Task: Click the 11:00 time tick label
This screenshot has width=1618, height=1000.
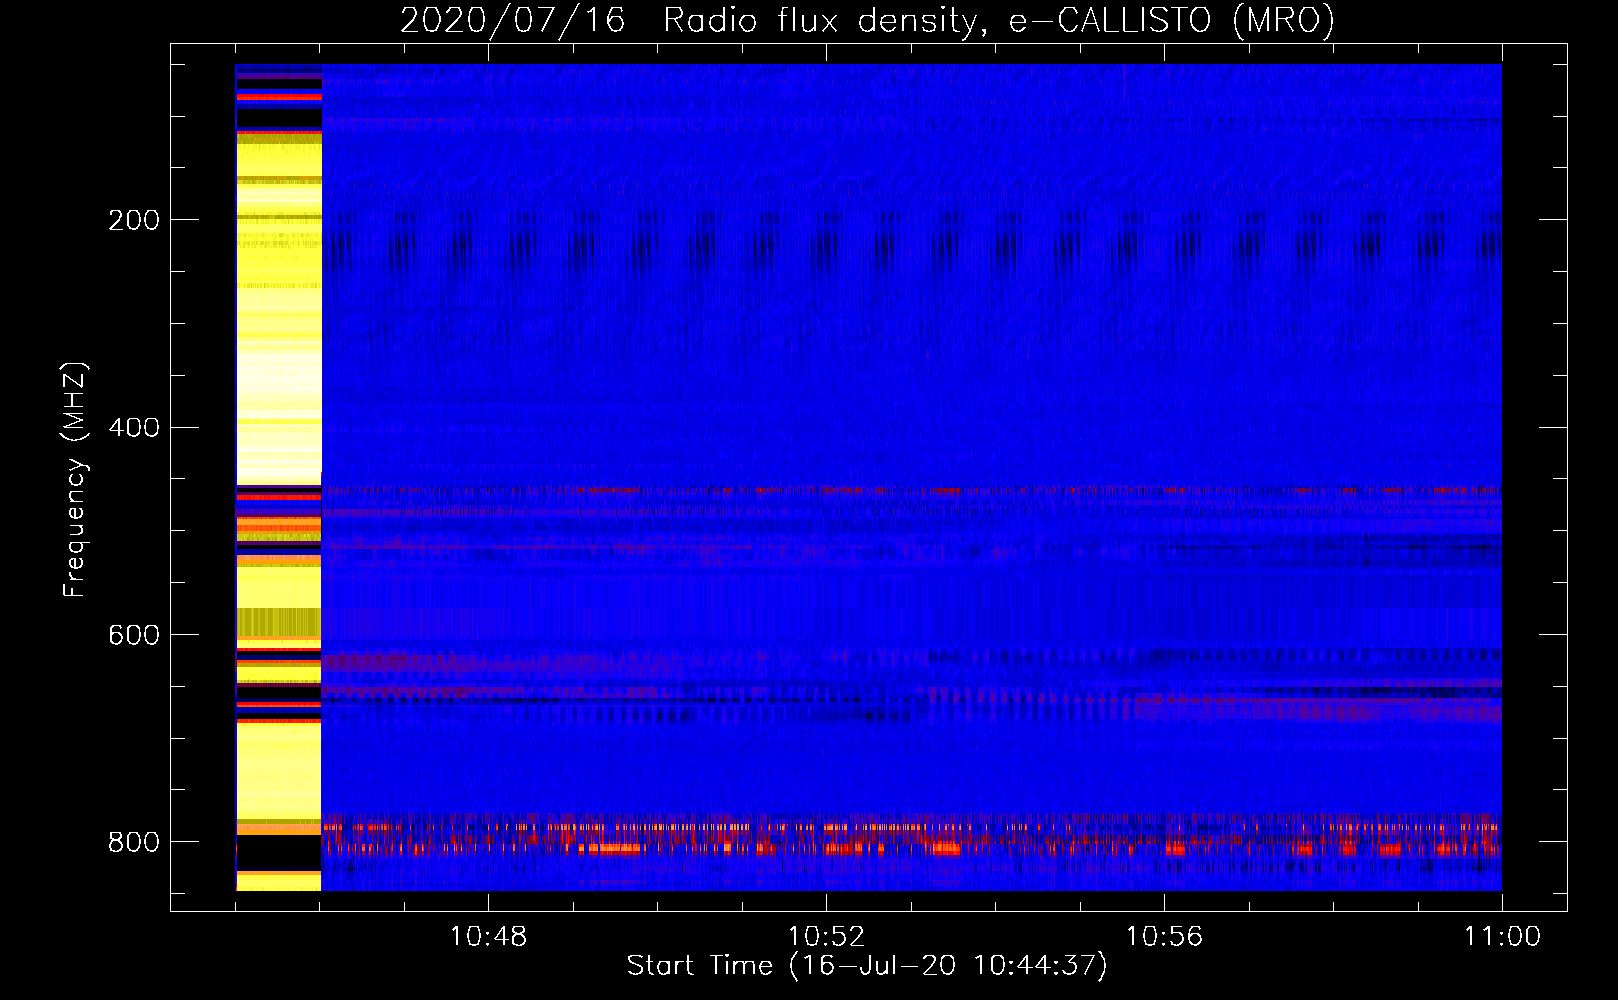Action: click(x=1502, y=937)
